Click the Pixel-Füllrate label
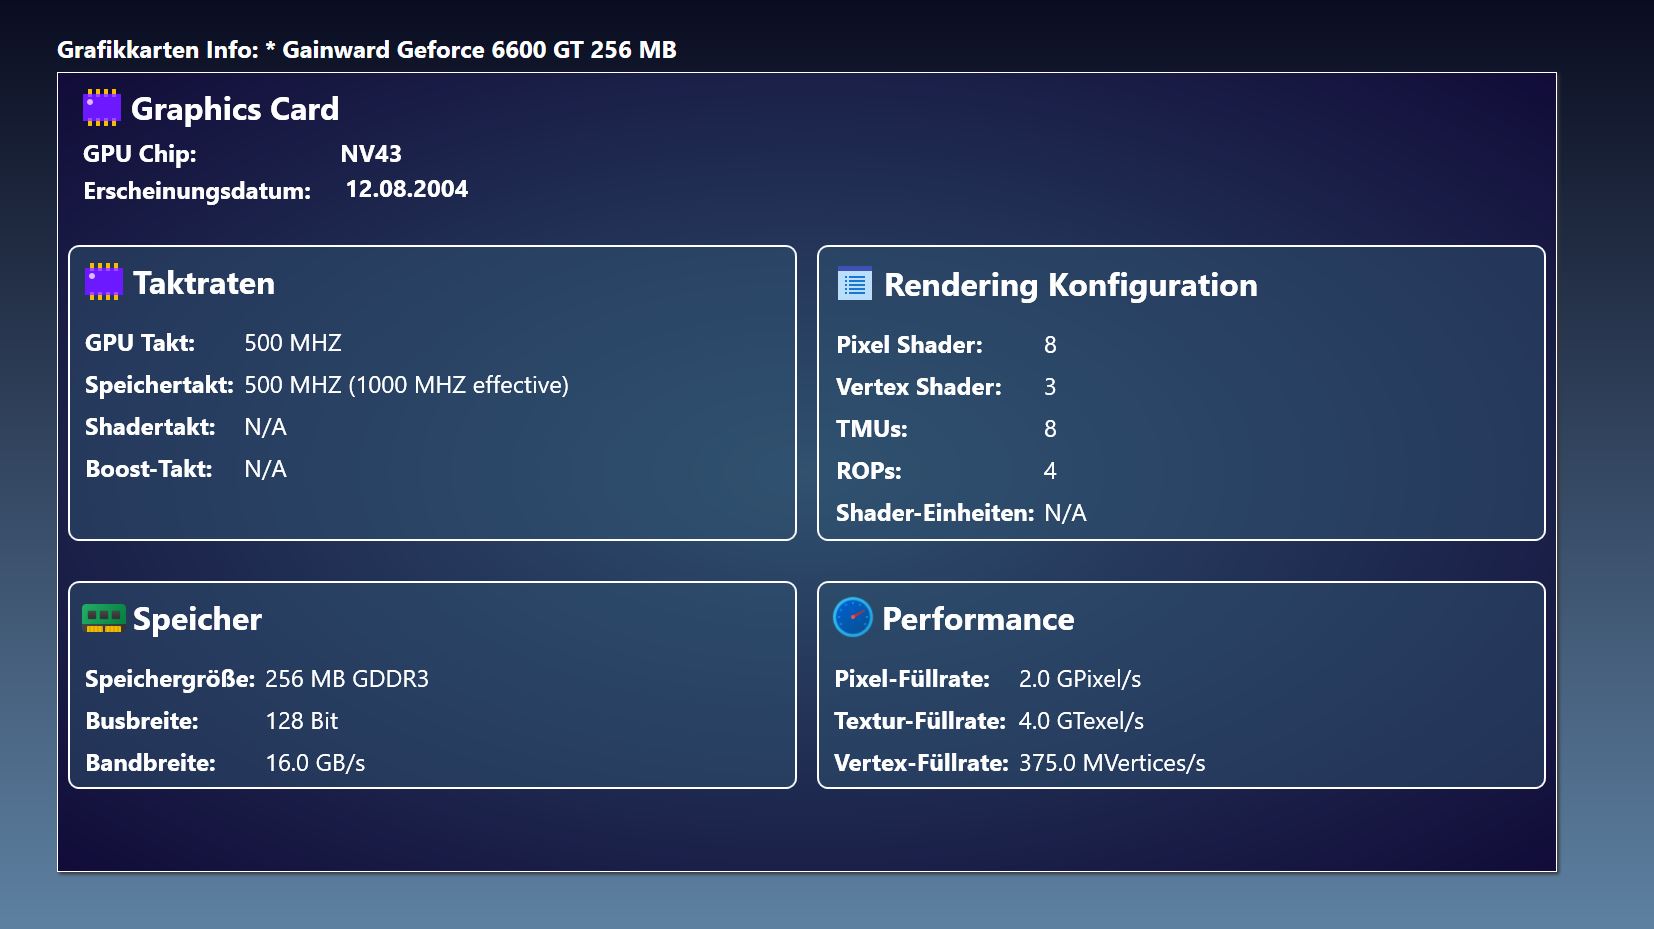The width and height of the screenshot is (1654, 929). [912, 679]
